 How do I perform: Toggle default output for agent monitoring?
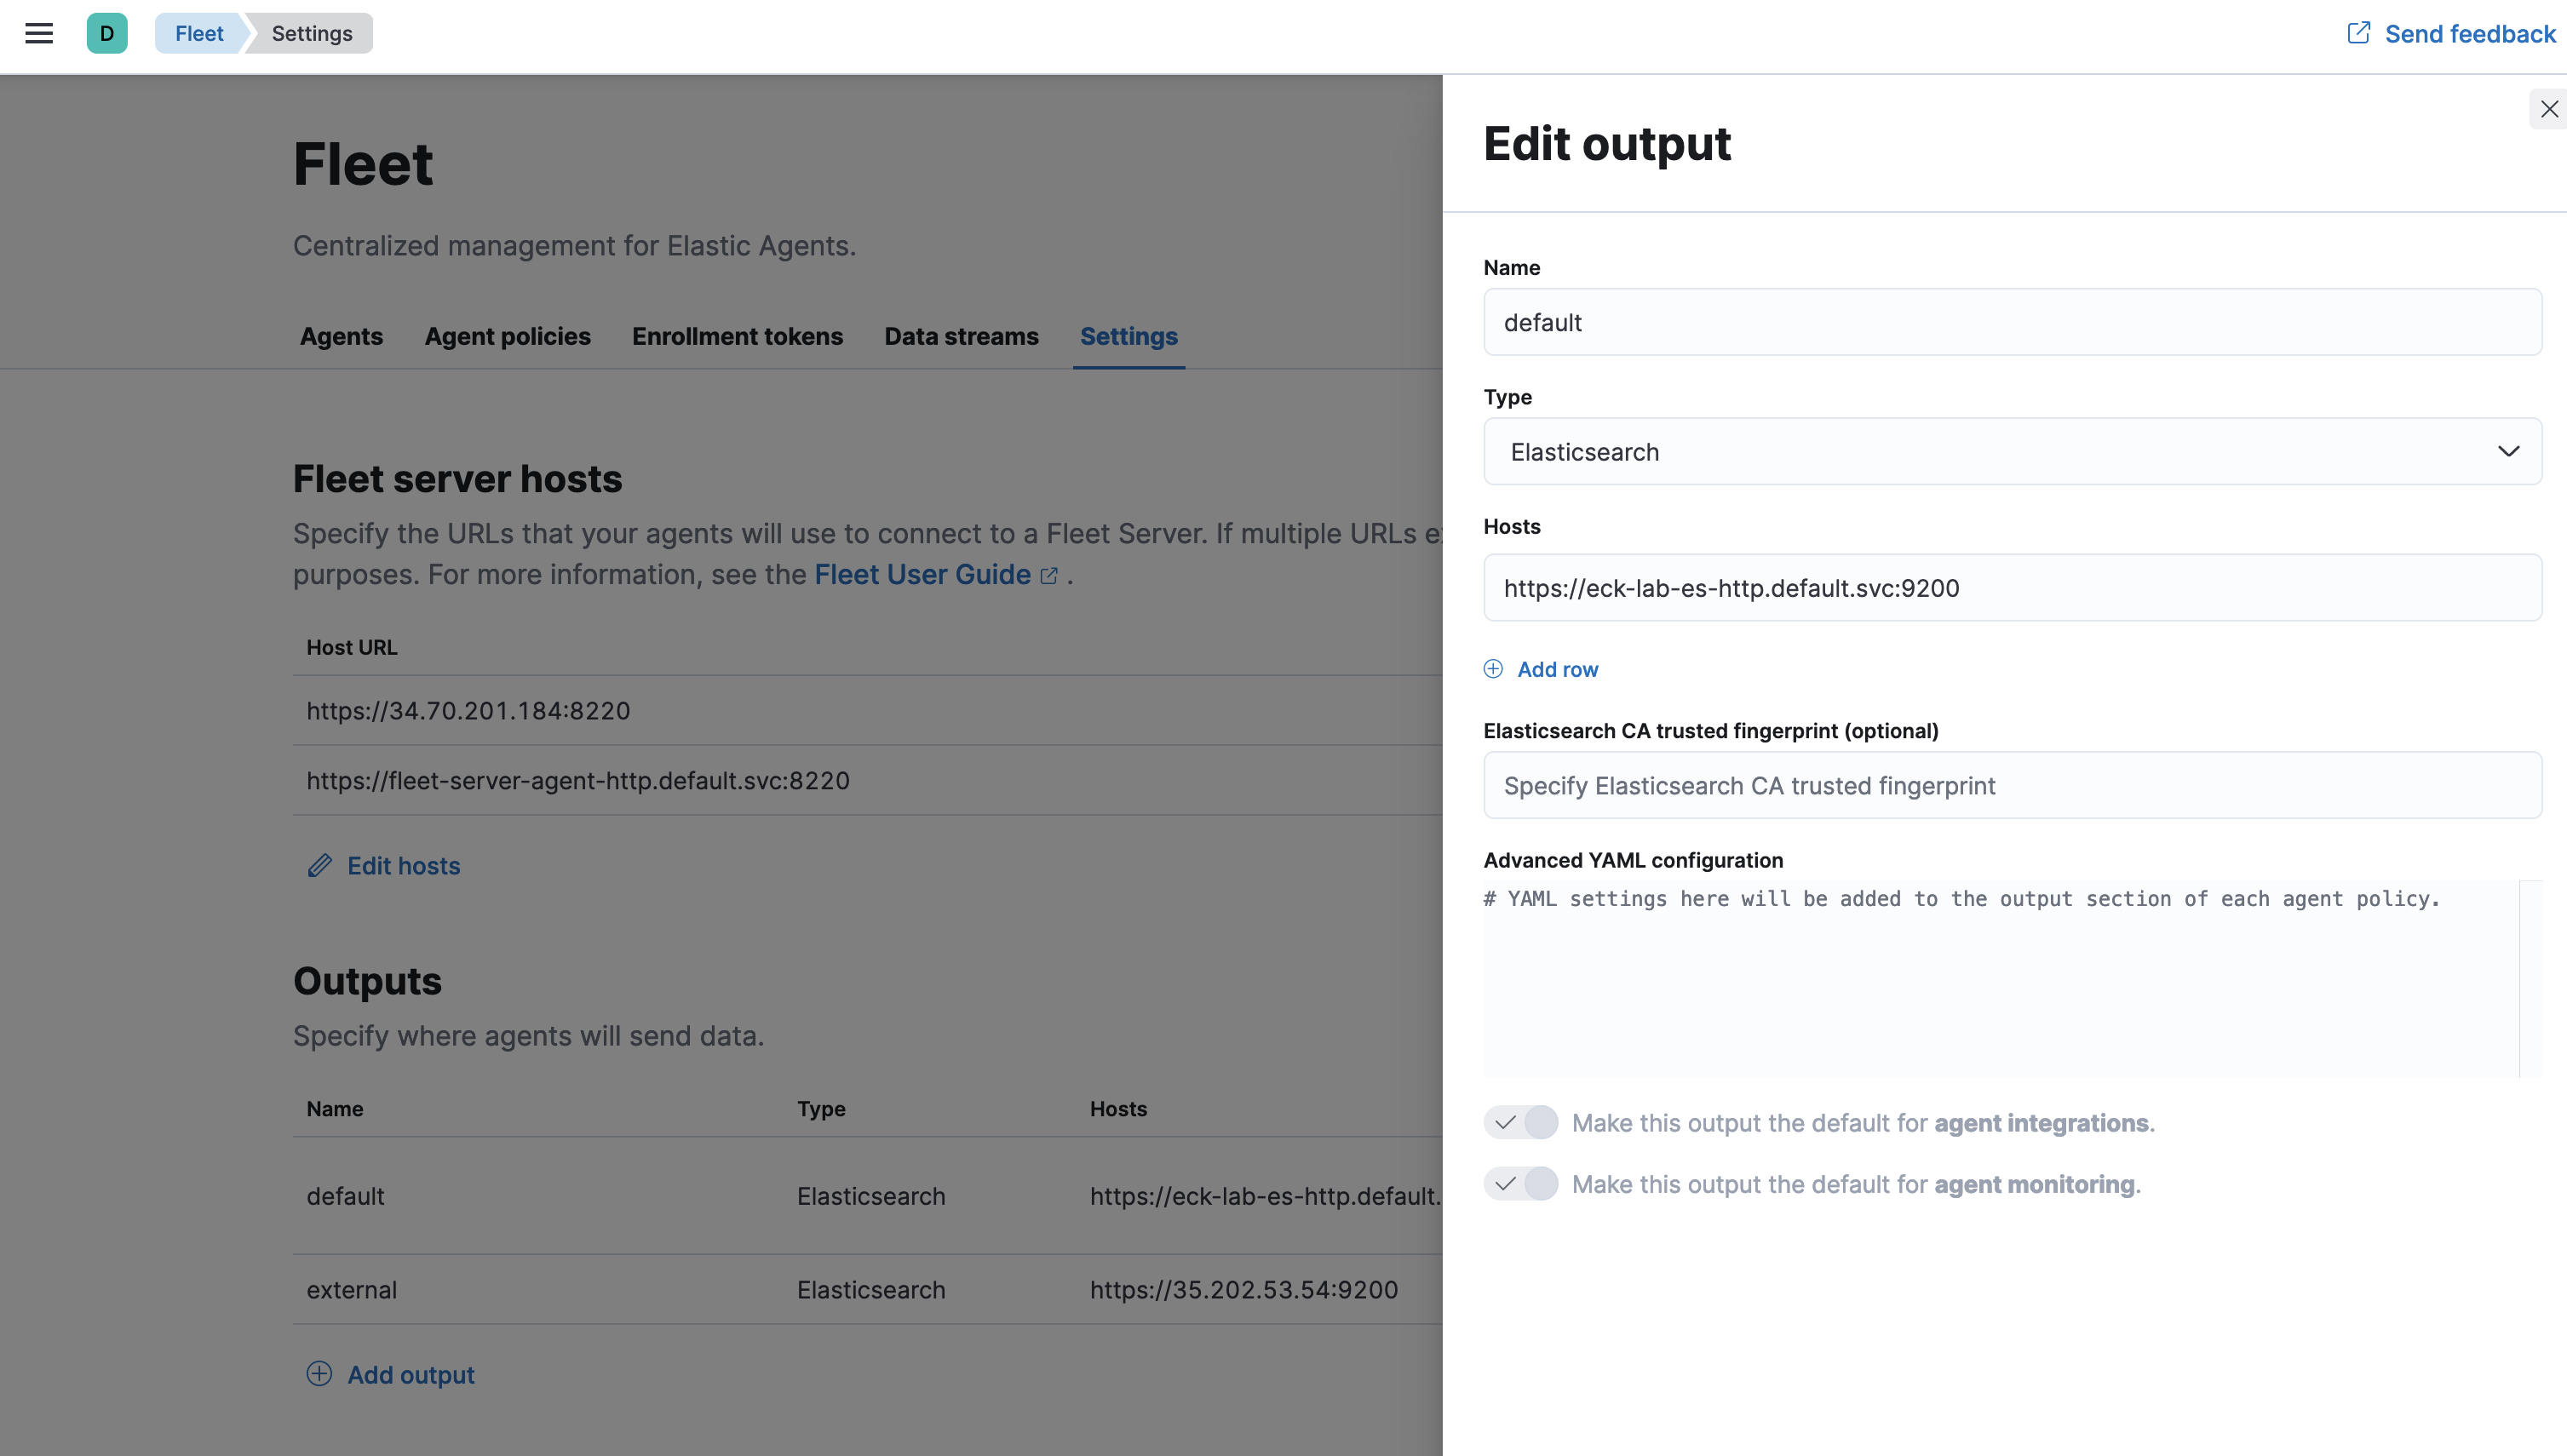(1520, 1184)
